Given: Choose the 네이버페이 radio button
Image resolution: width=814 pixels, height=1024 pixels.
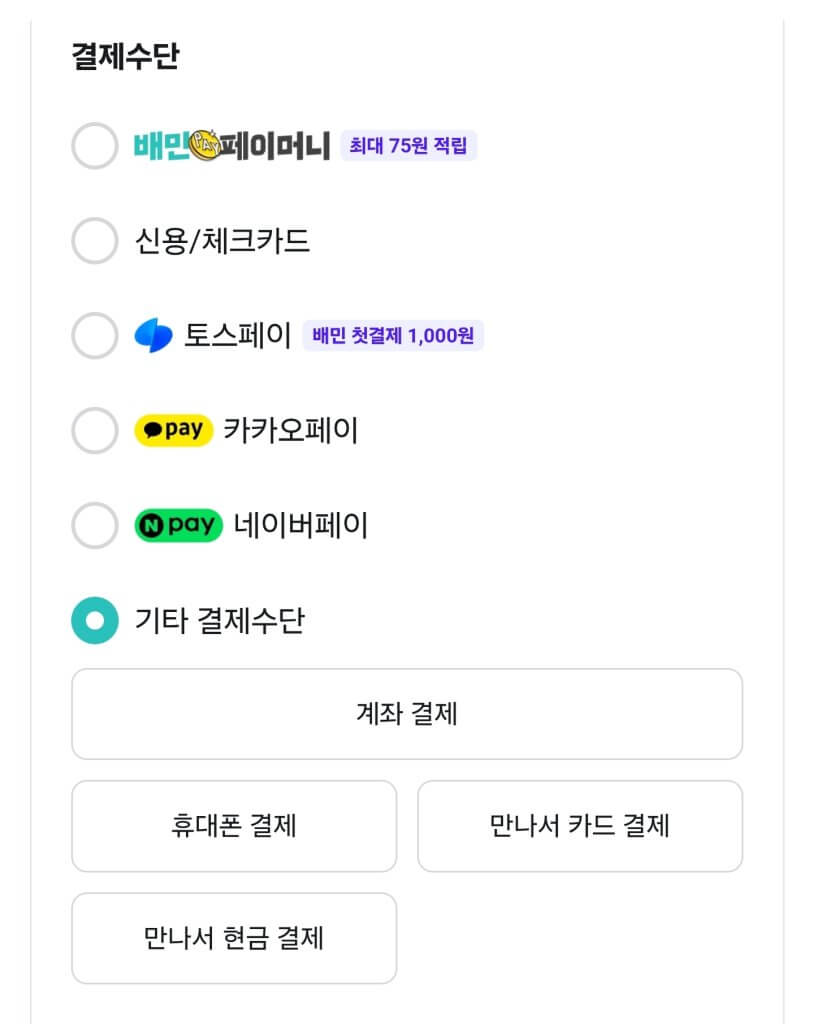Looking at the screenshot, I should point(95,526).
